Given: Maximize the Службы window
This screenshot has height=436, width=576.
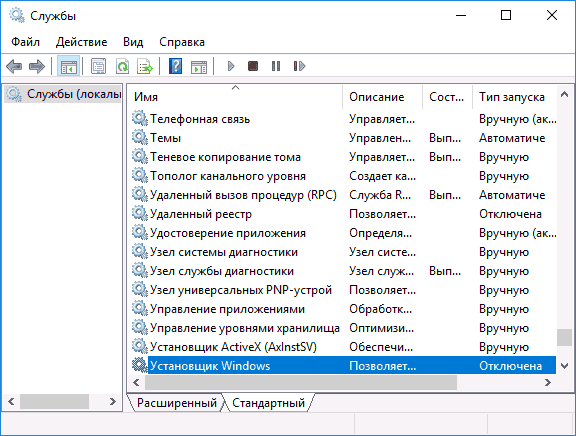Looking at the screenshot, I should 506,15.
